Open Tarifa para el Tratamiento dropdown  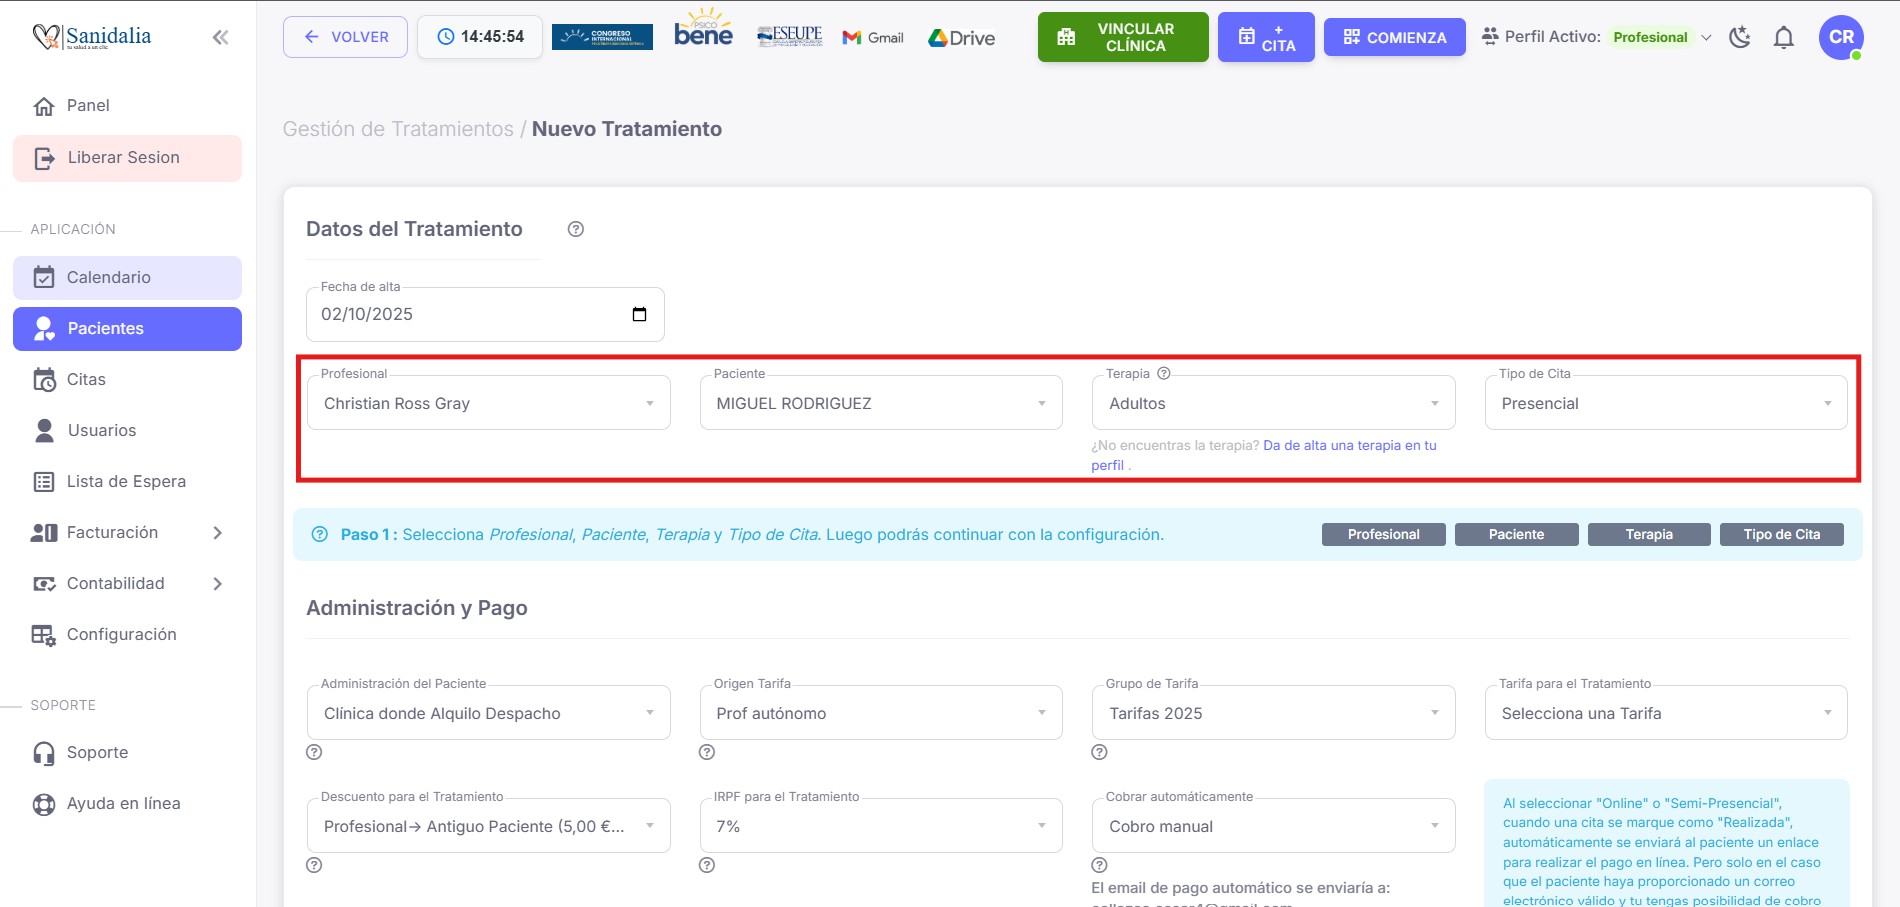tap(1665, 713)
